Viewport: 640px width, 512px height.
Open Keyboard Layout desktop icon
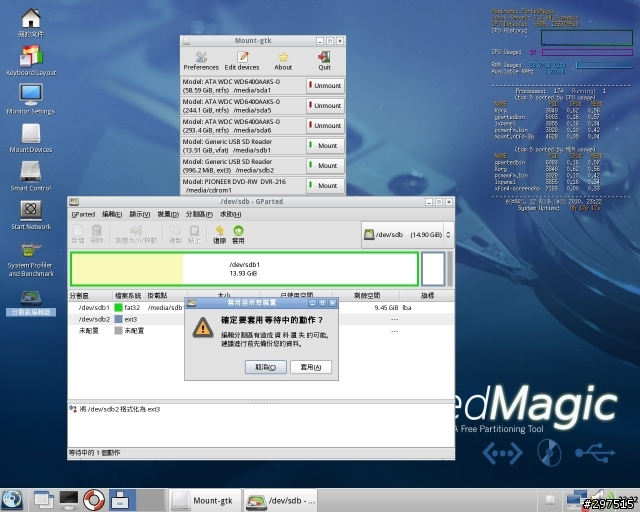point(31,61)
